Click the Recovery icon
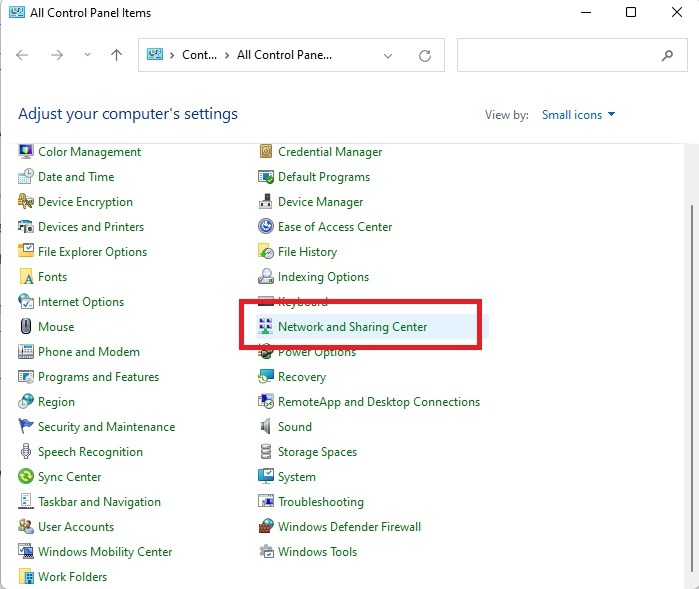Viewport: 699px width, 589px height. (x=266, y=376)
